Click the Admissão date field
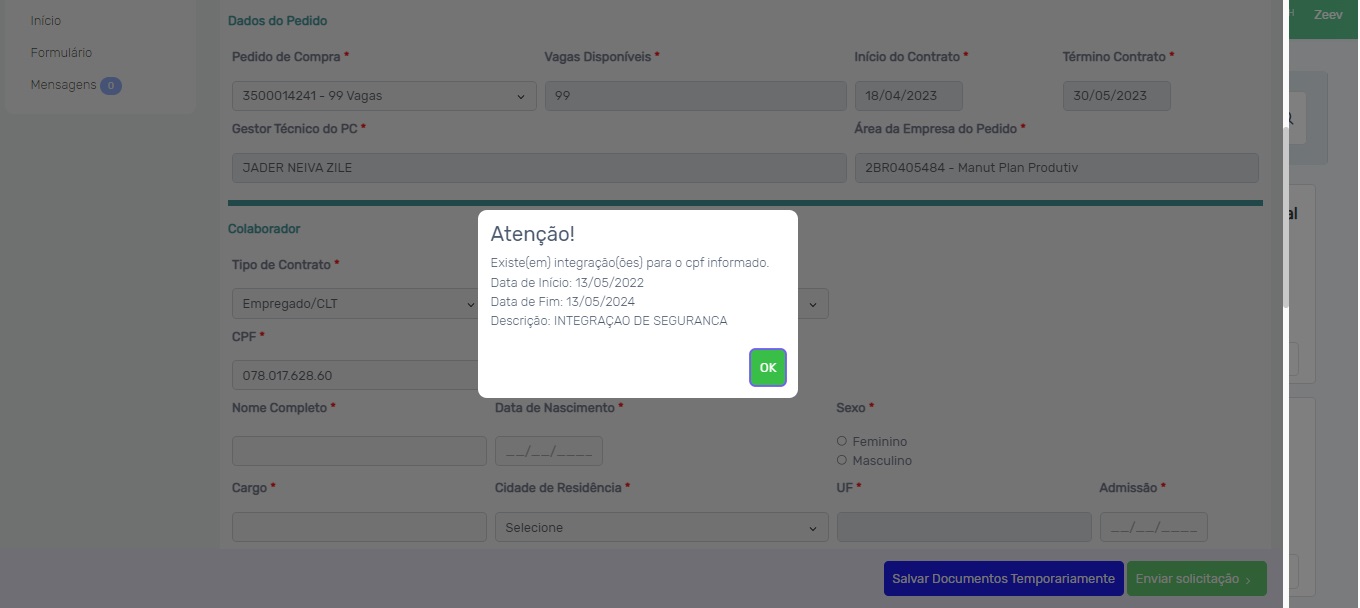This screenshot has height=608, width=1360. pos(1153,527)
